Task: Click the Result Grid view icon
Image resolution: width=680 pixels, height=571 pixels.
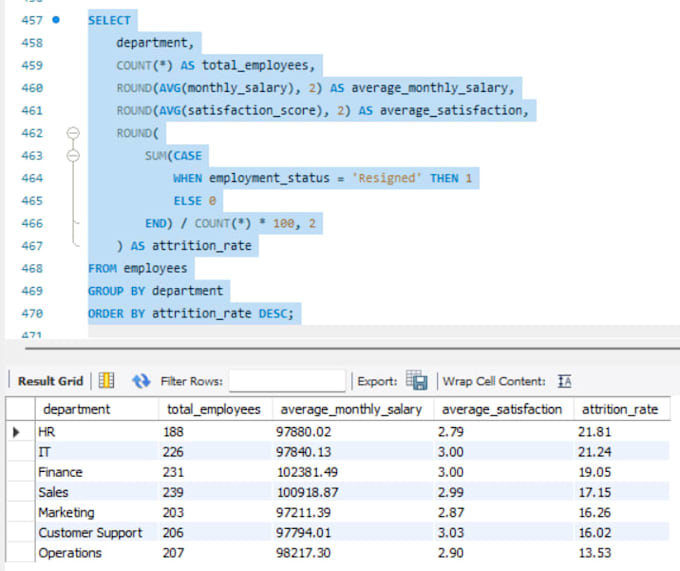Action: pyautogui.click(x=106, y=381)
